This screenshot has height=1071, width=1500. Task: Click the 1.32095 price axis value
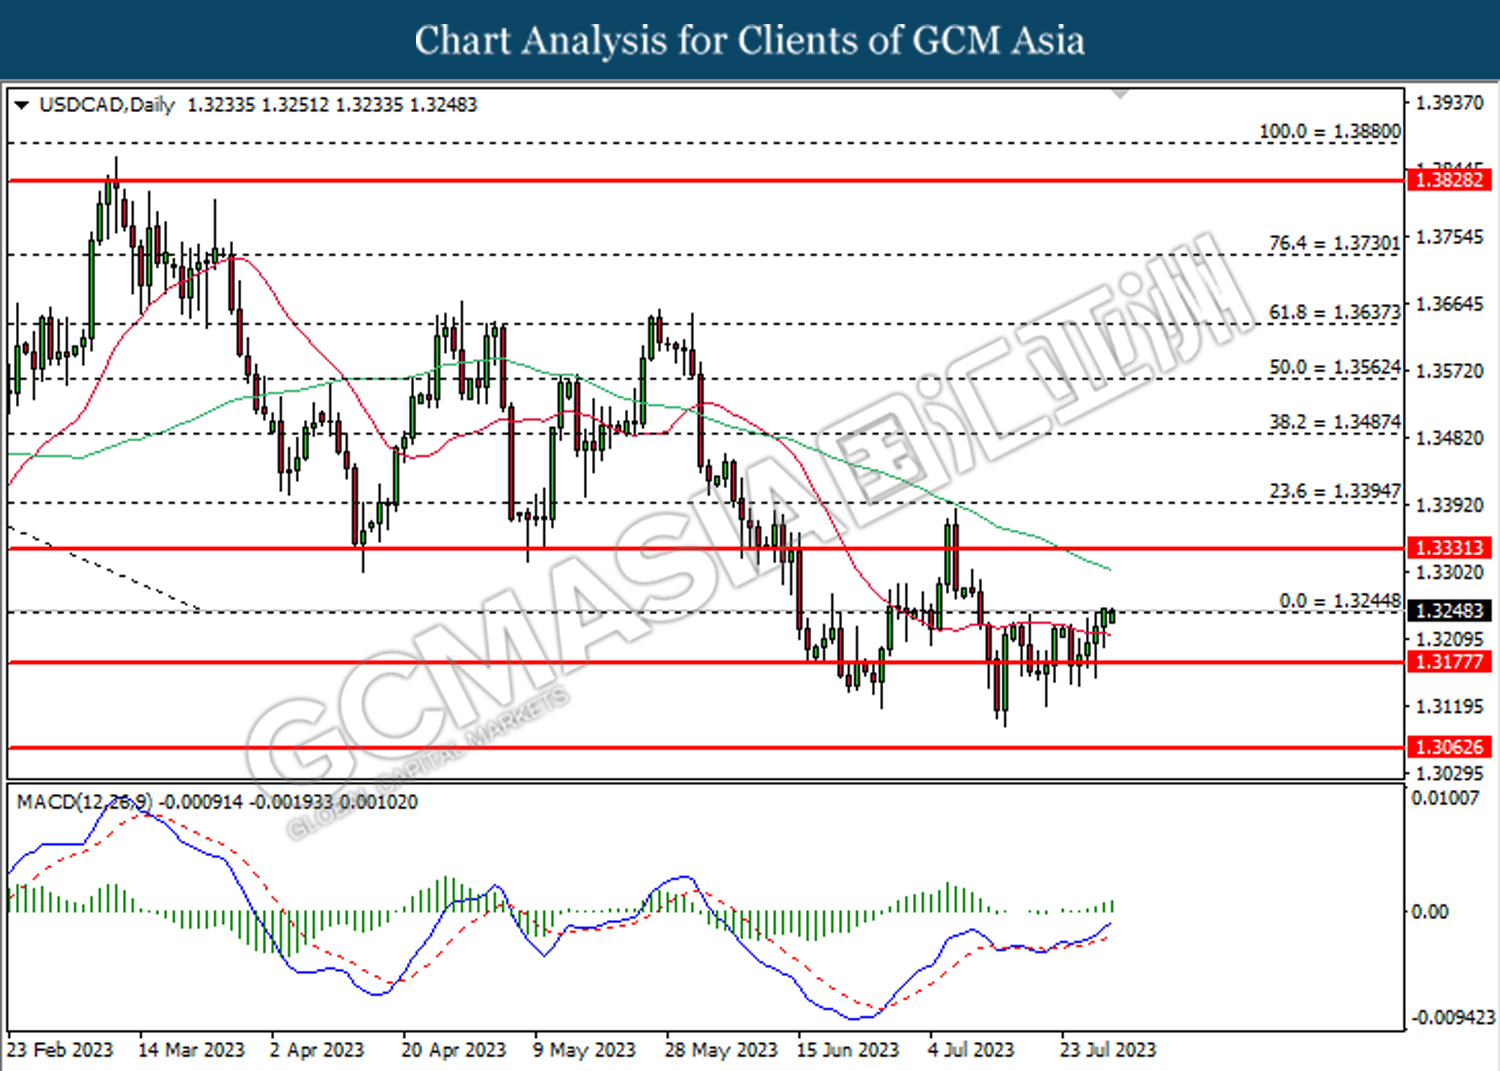[x=1450, y=638]
